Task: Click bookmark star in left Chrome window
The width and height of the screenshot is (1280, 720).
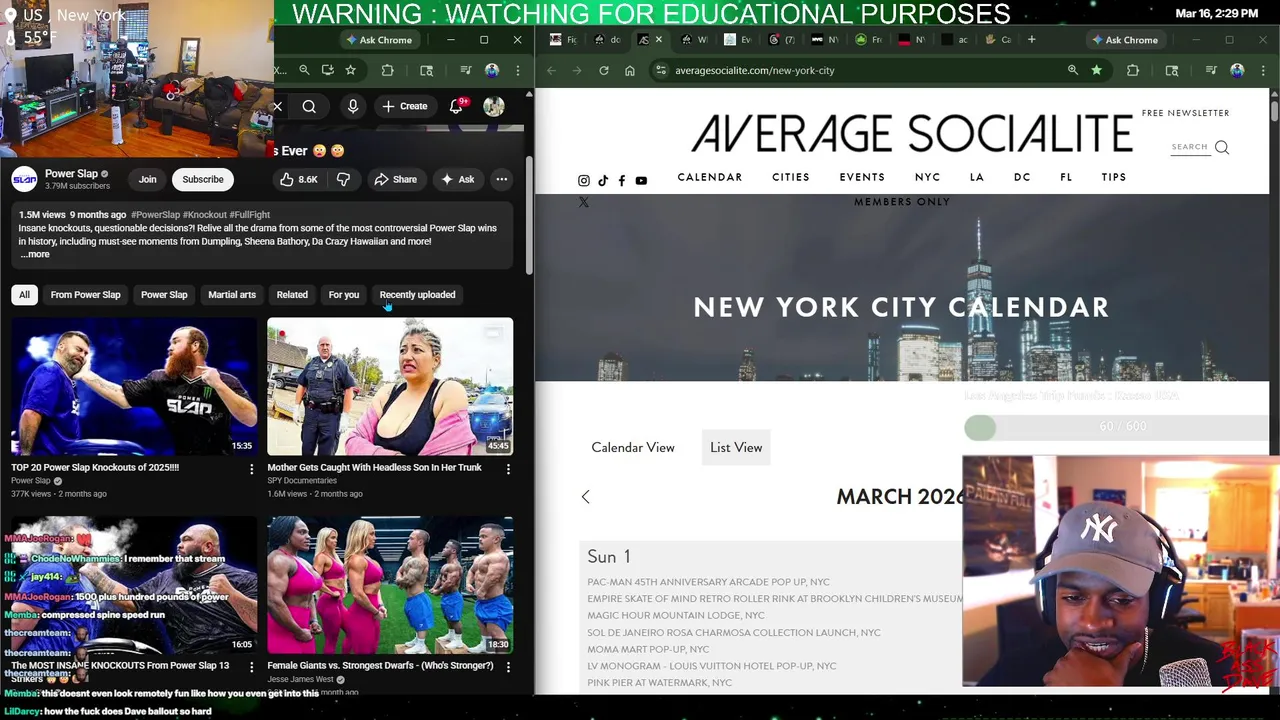Action: click(x=351, y=70)
